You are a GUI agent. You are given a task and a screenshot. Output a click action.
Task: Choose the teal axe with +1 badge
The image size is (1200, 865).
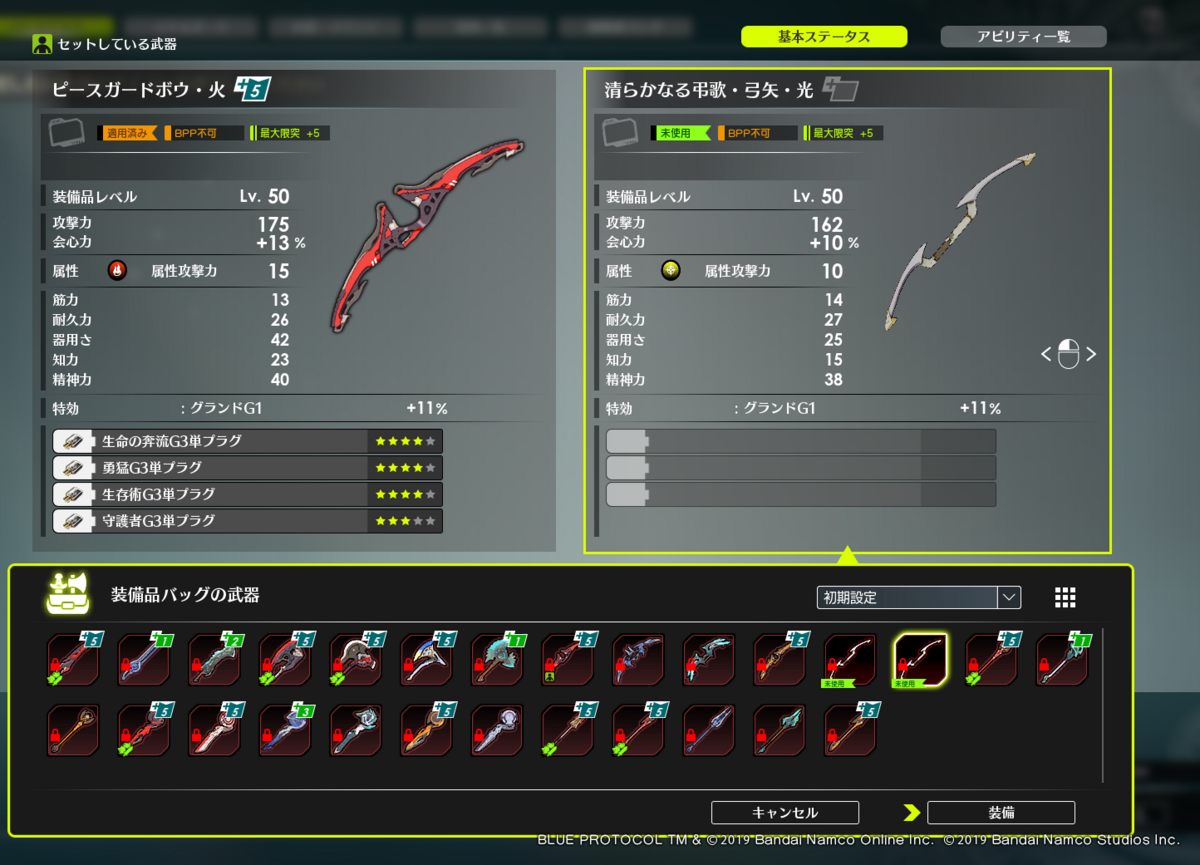point(497,660)
